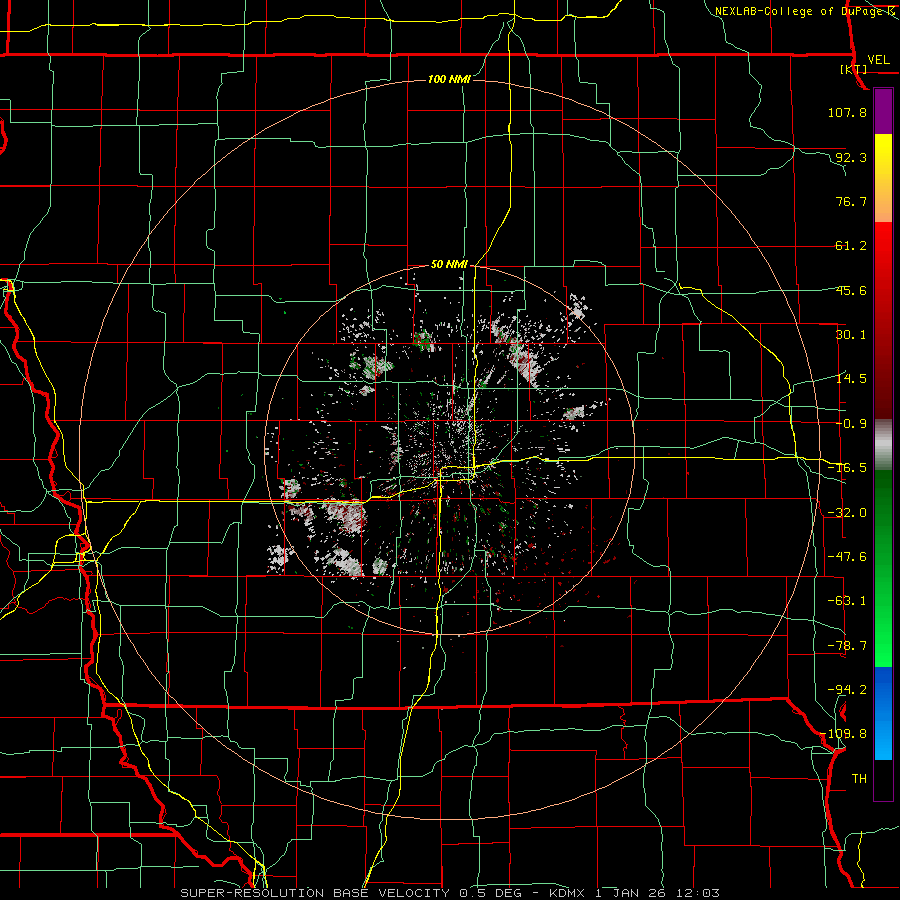Click the TH threshold label on legend

tap(859, 779)
